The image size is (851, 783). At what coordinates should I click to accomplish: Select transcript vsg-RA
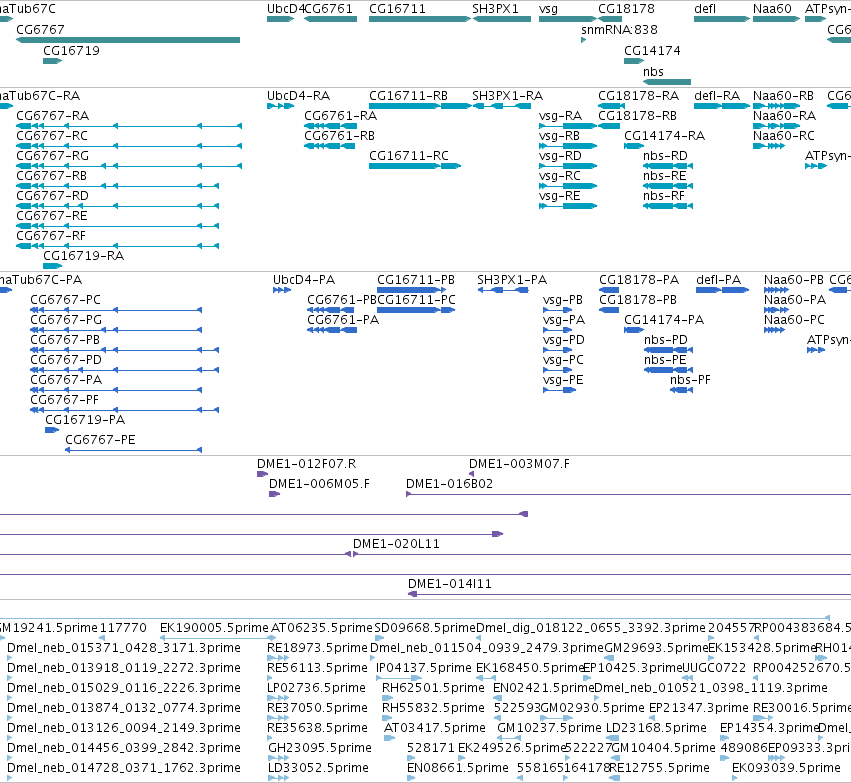coord(568,126)
